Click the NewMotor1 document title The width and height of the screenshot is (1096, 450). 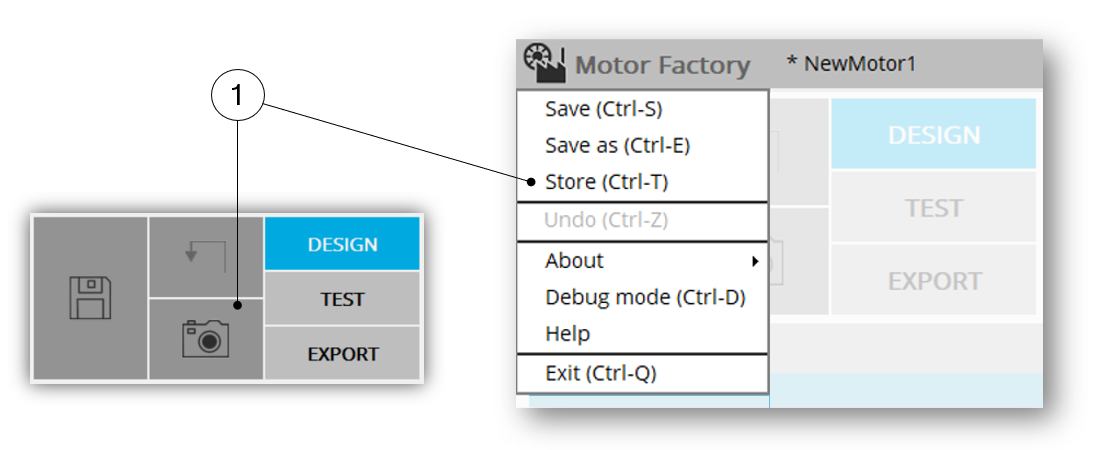[x=851, y=64]
